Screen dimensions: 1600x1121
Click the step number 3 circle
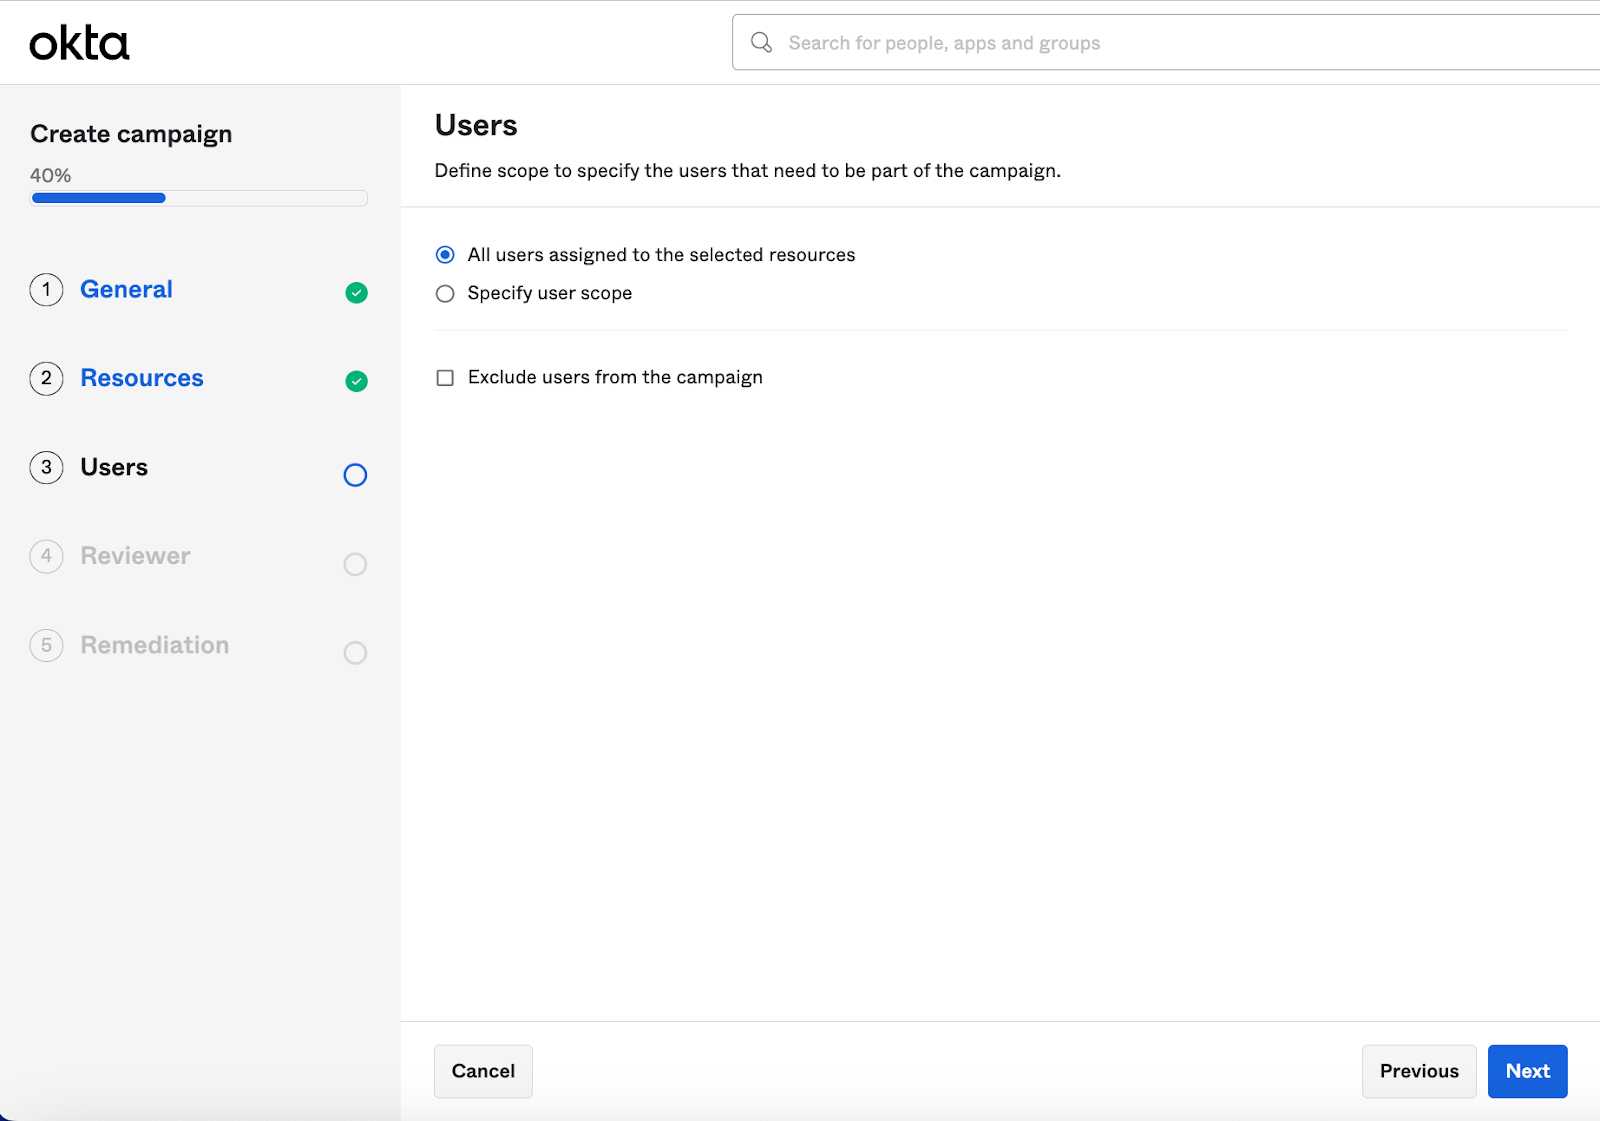click(x=46, y=467)
